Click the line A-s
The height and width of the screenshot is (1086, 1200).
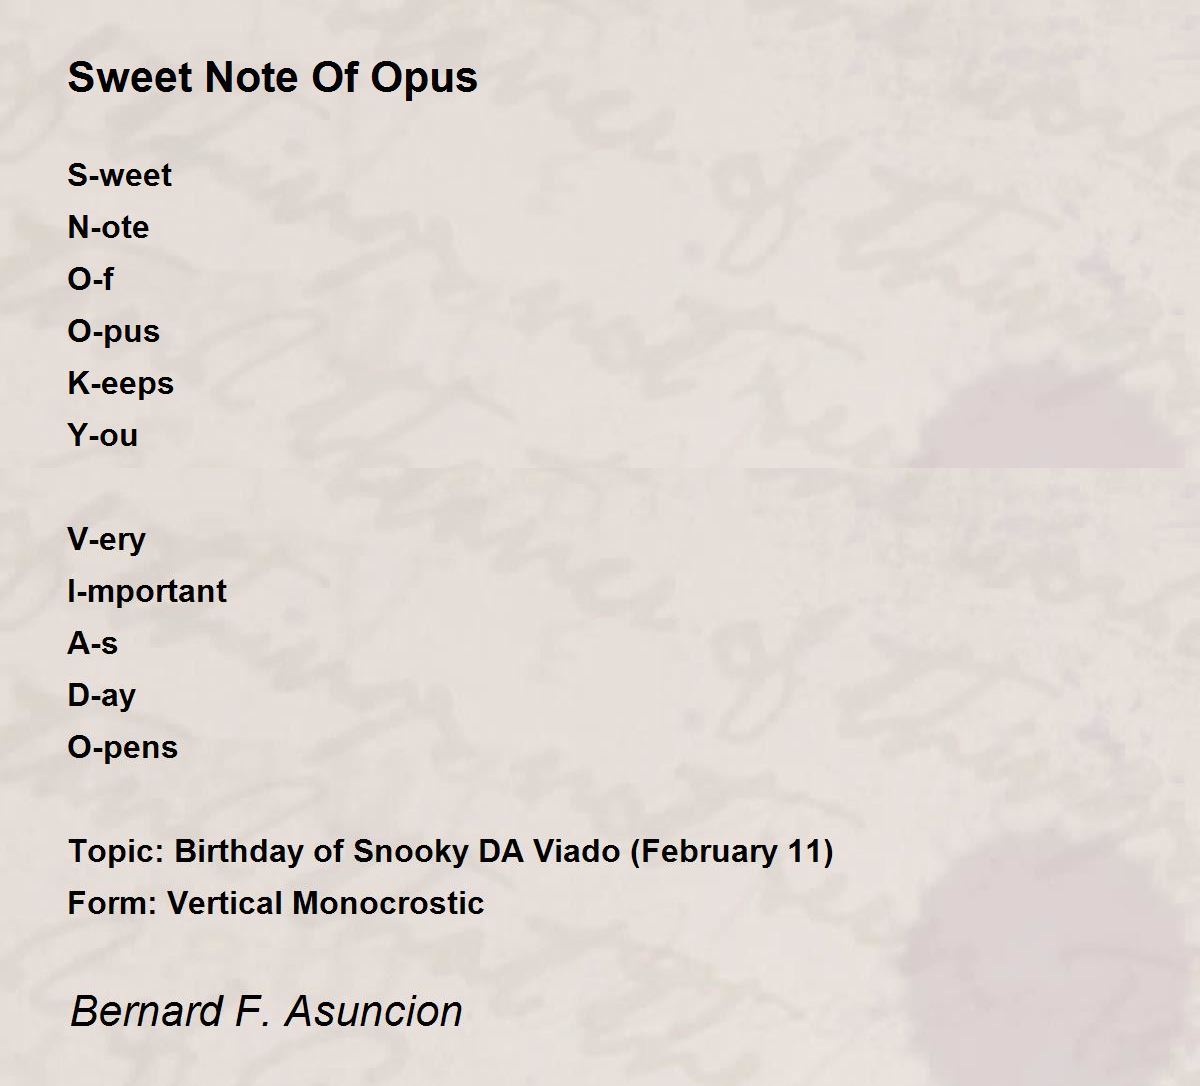(x=92, y=643)
